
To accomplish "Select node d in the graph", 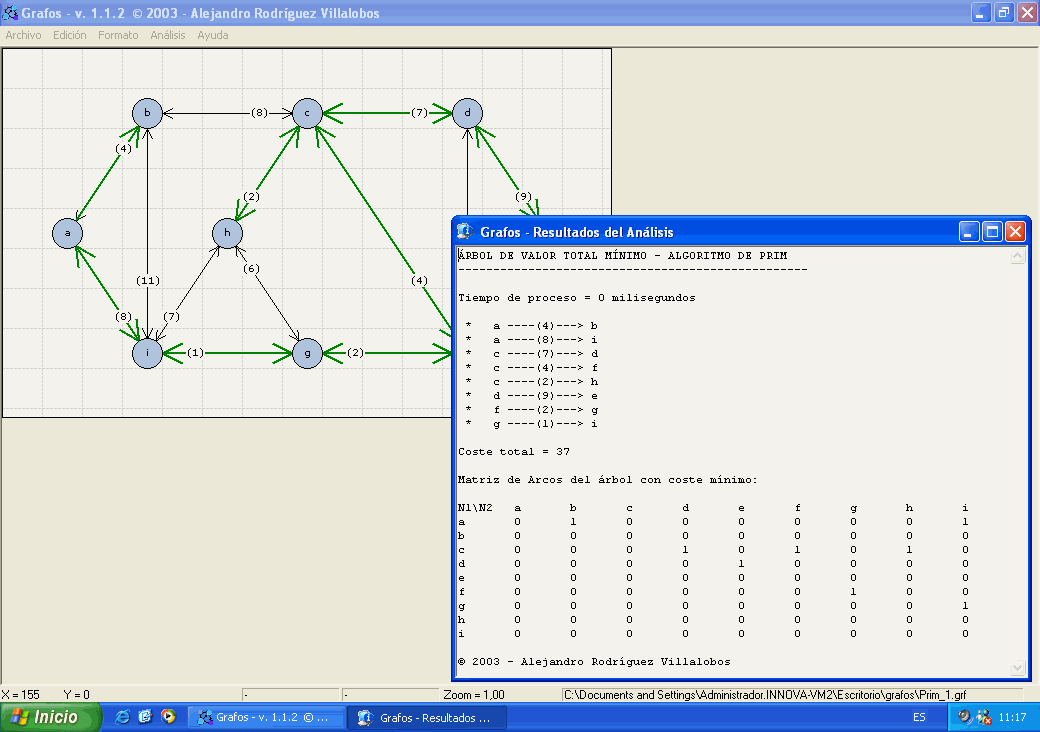I will pos(467,113).
